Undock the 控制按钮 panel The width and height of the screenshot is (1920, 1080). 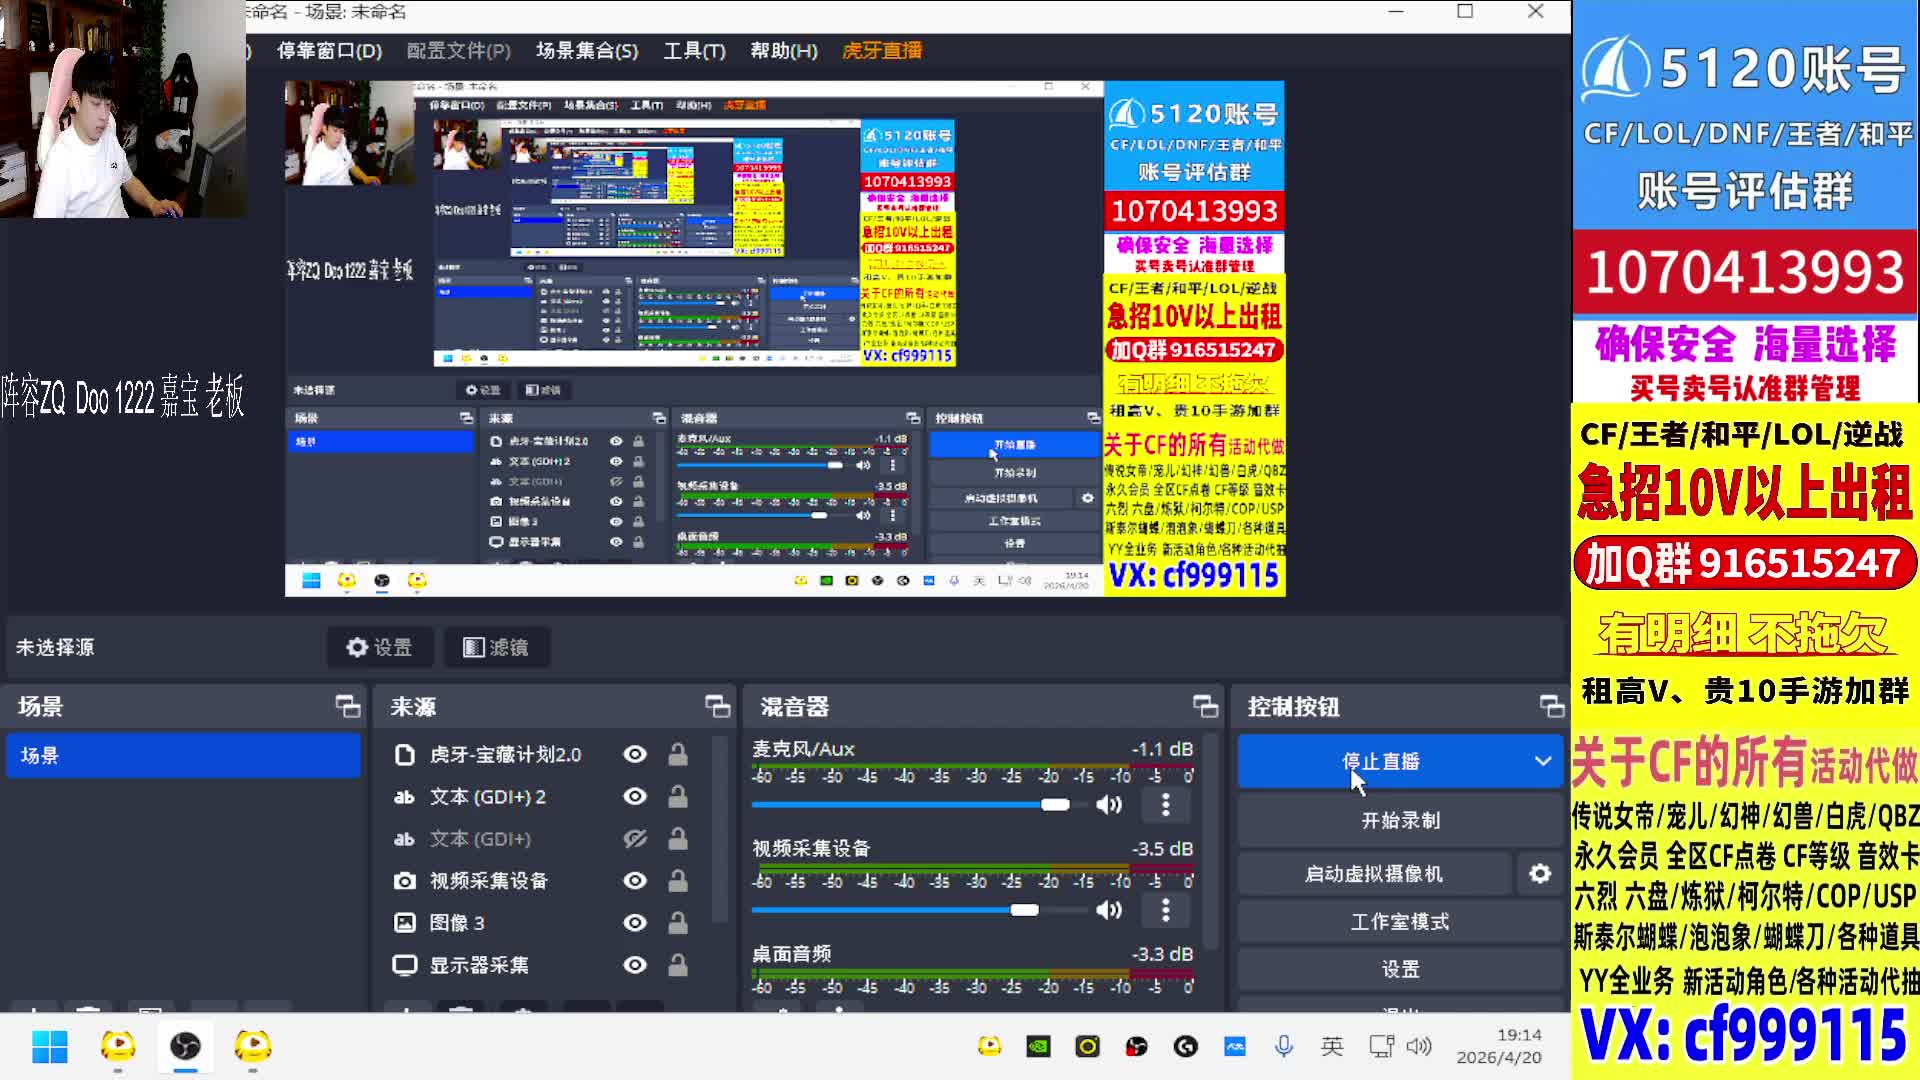click(x=1551, y=707)
